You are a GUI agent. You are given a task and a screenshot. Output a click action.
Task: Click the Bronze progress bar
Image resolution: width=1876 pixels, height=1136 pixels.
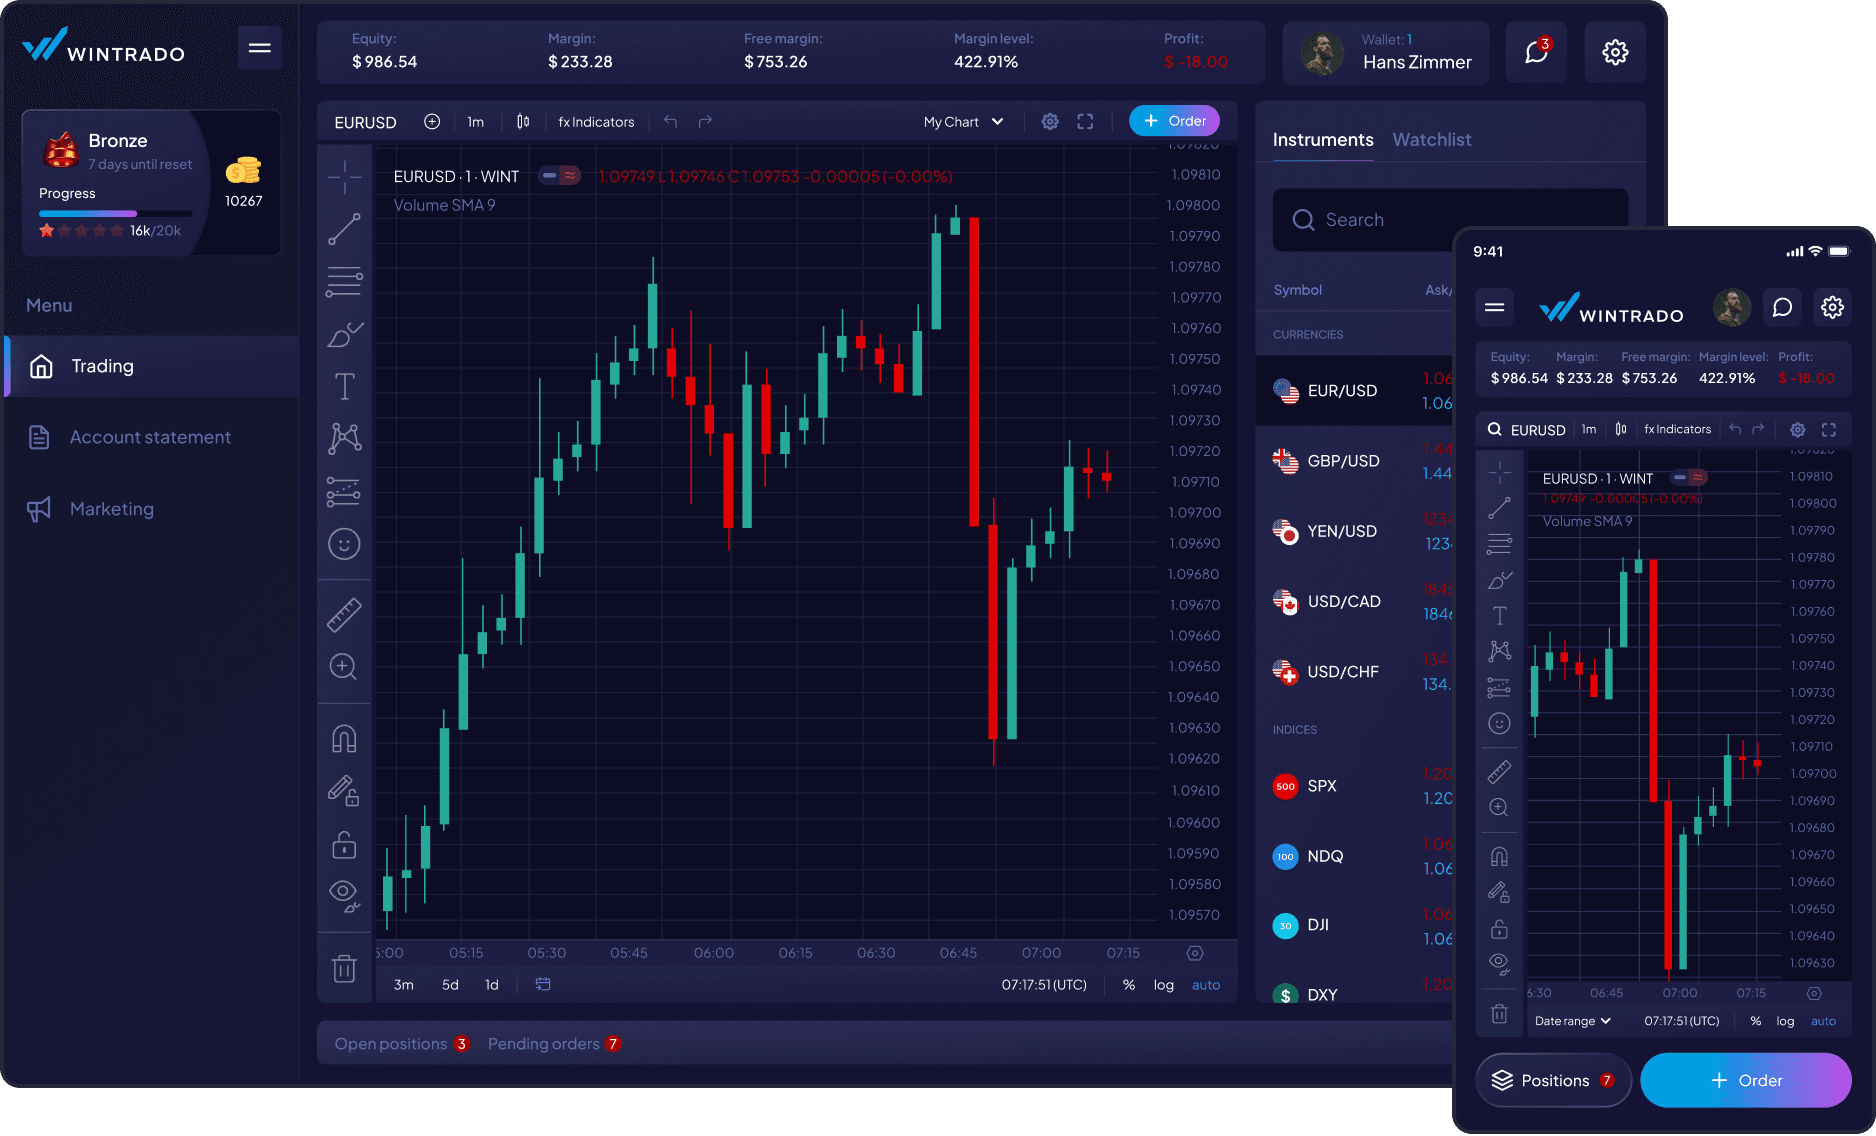click(x=115, y=213)
